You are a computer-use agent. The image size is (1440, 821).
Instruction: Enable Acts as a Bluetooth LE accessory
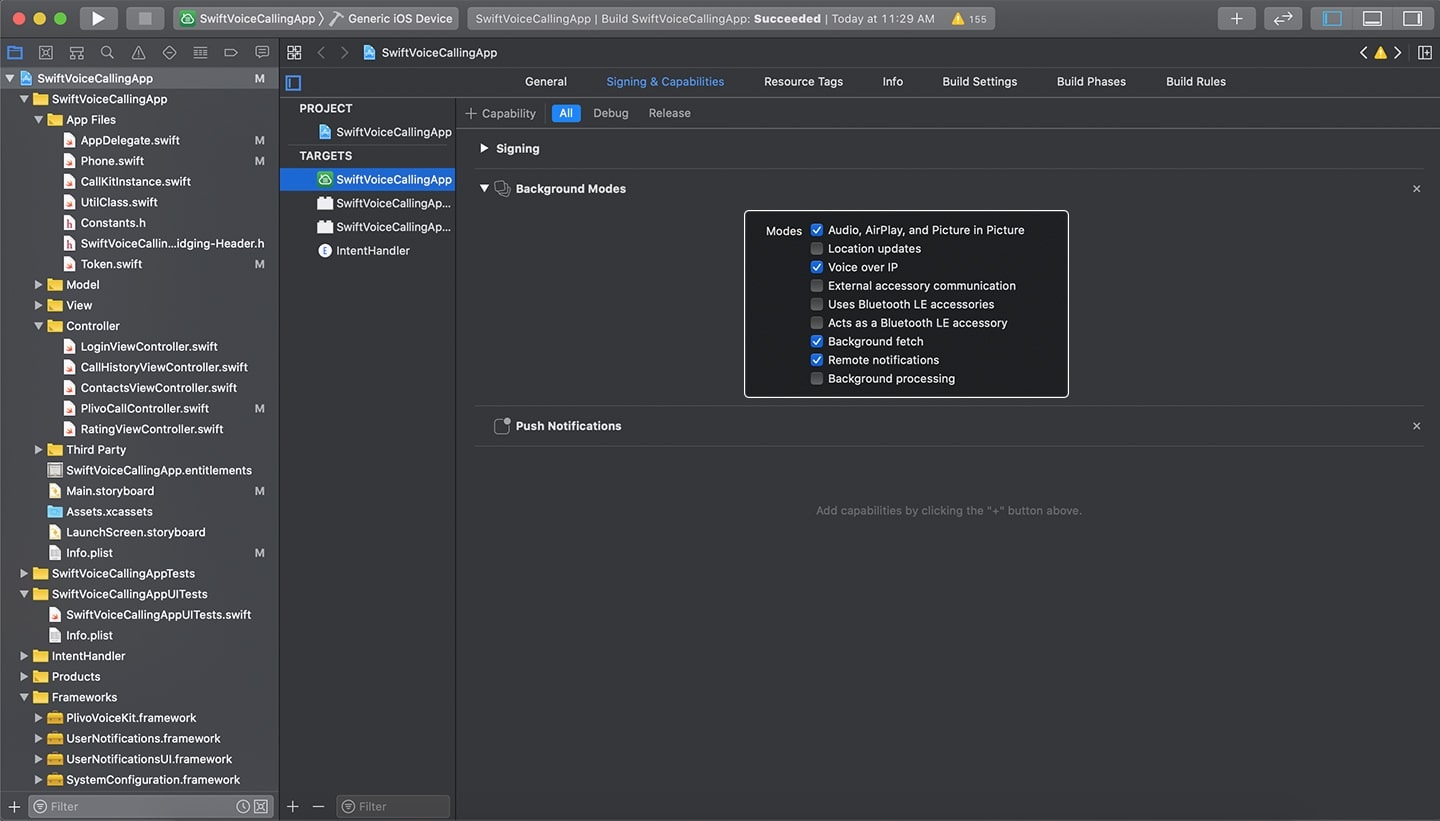tap(817, 323)
